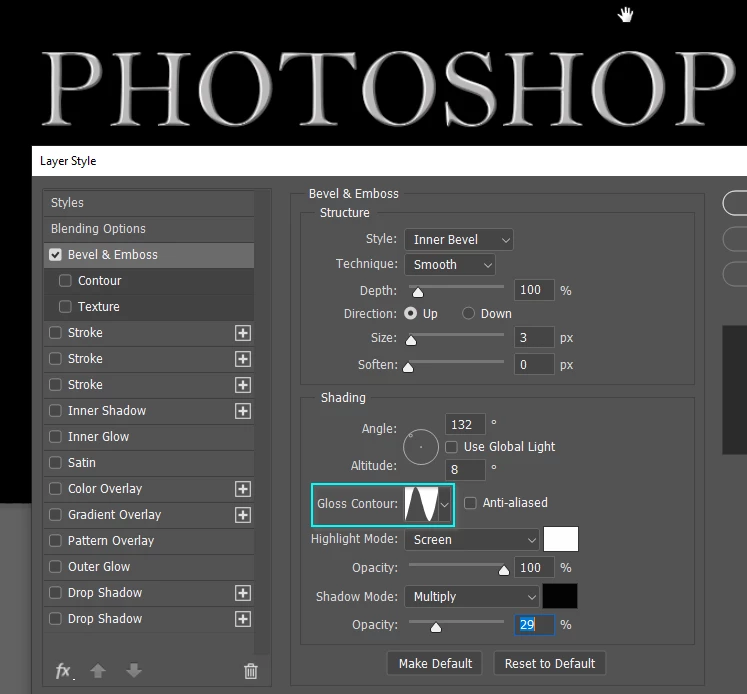
Task: Enable the Texture checkbox
Action: [65, 306]
